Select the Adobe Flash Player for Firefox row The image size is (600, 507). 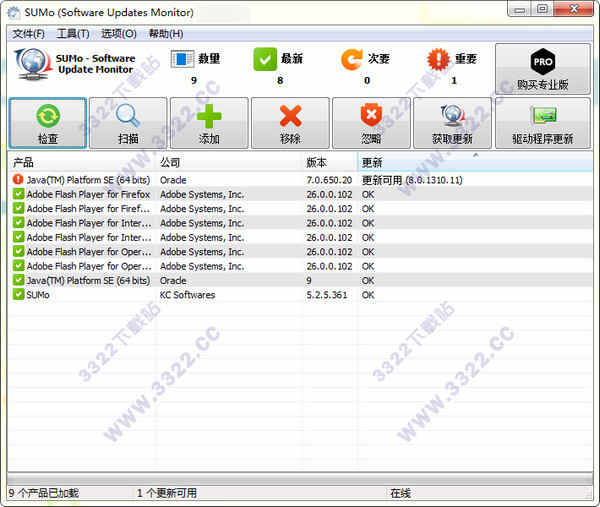click(x=300, y=194)
